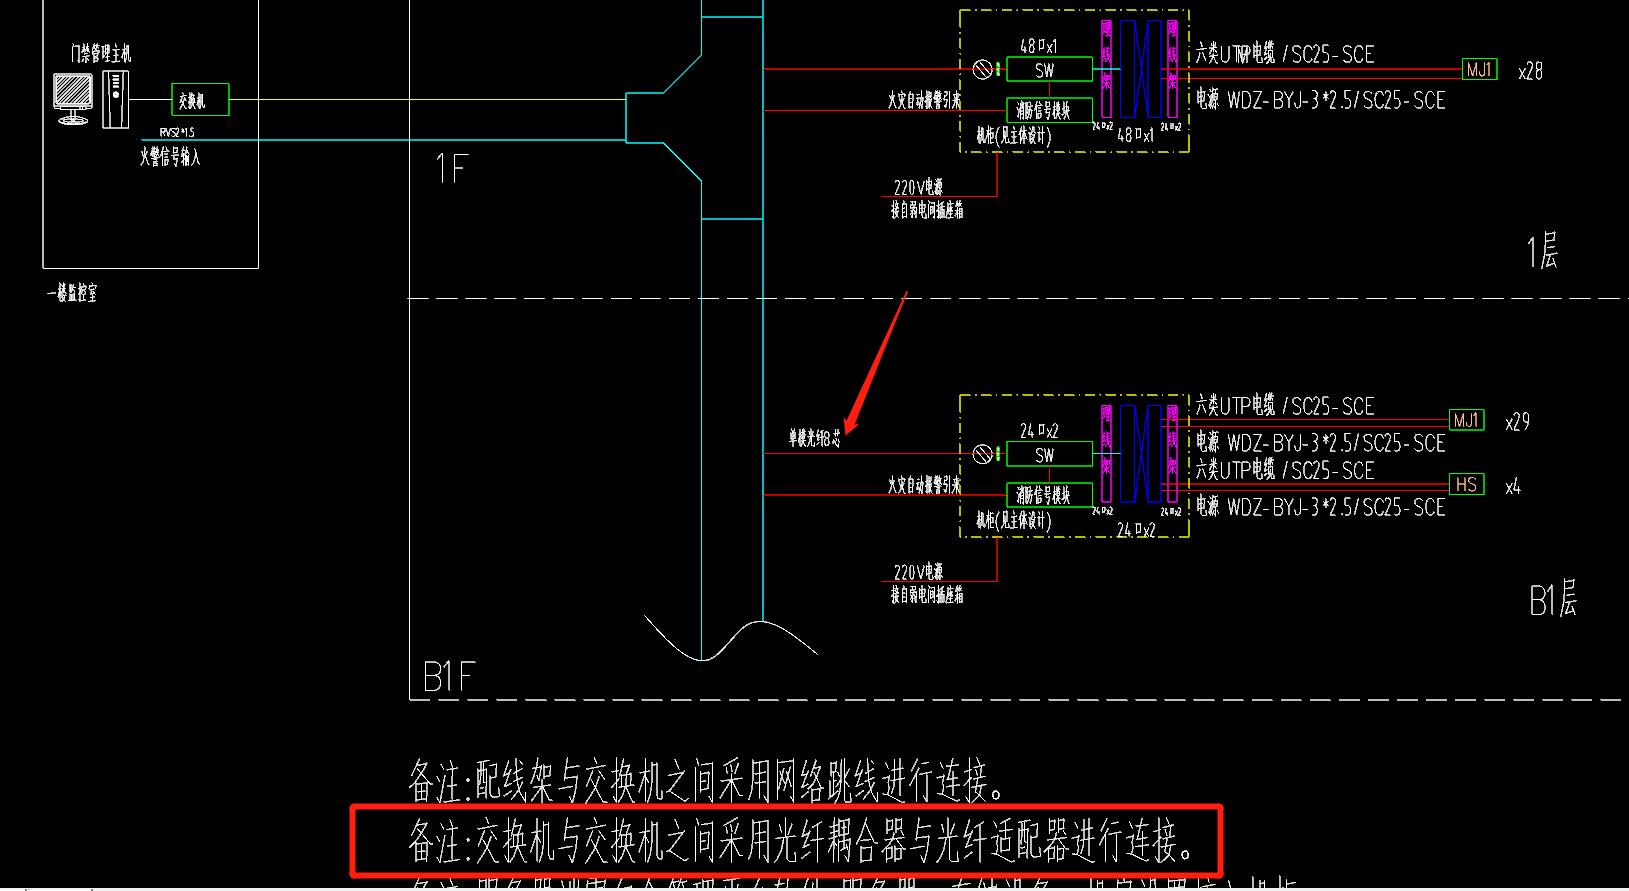Click the 48口x1 label below patch panel
This screenshot has width=1629, height=891.
click(x=1137, y=135)
